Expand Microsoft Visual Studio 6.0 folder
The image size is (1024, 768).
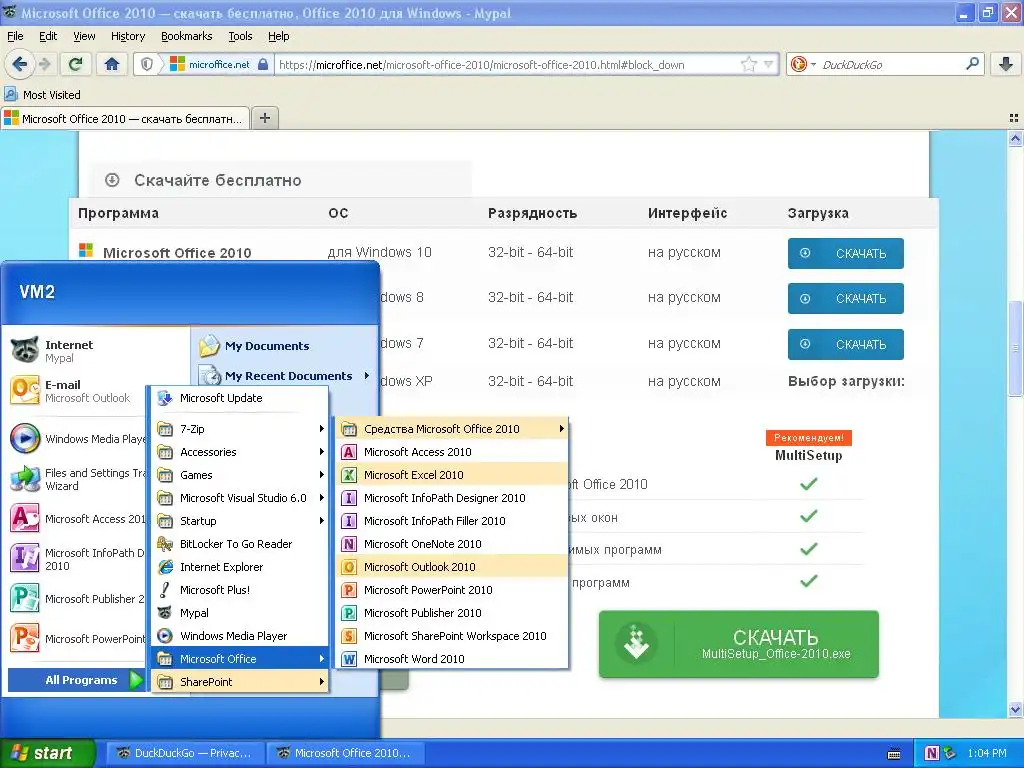(240, 498)
